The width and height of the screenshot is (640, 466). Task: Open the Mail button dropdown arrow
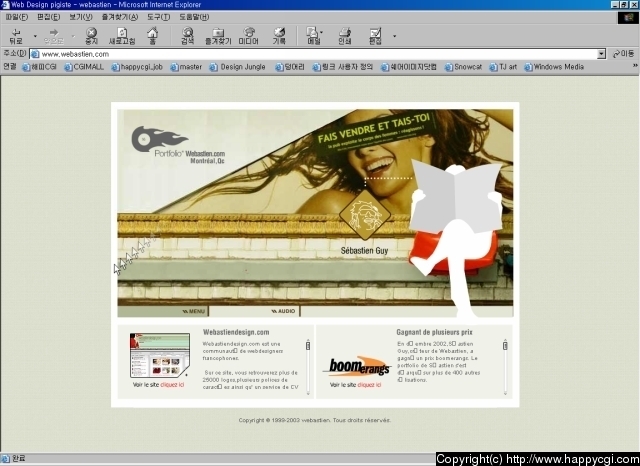pos(322,32)
